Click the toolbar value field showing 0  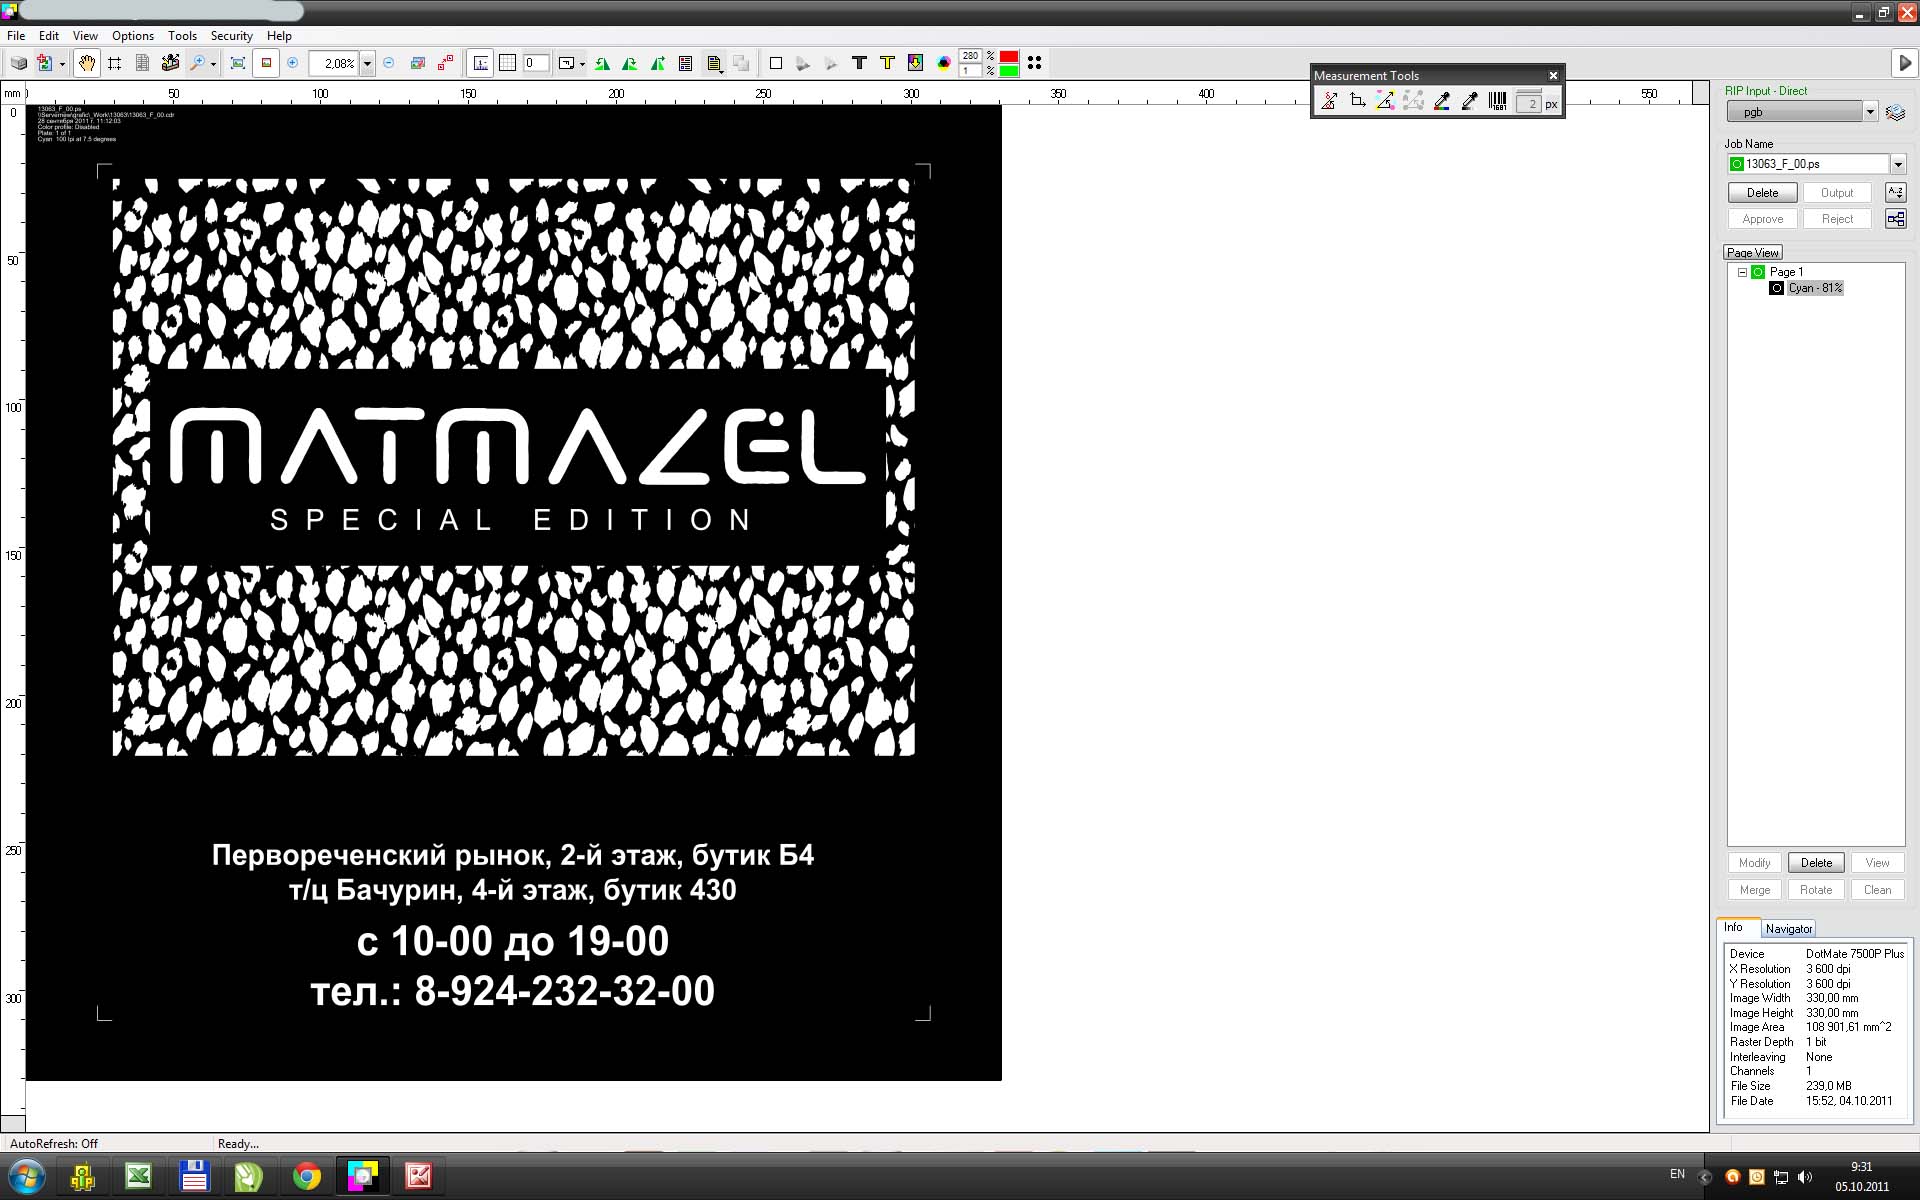point(536,63)
